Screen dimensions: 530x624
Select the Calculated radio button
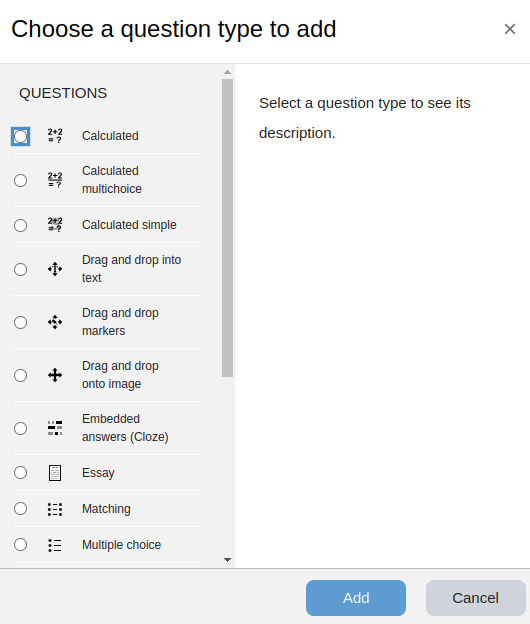click(x=20, y=136)
